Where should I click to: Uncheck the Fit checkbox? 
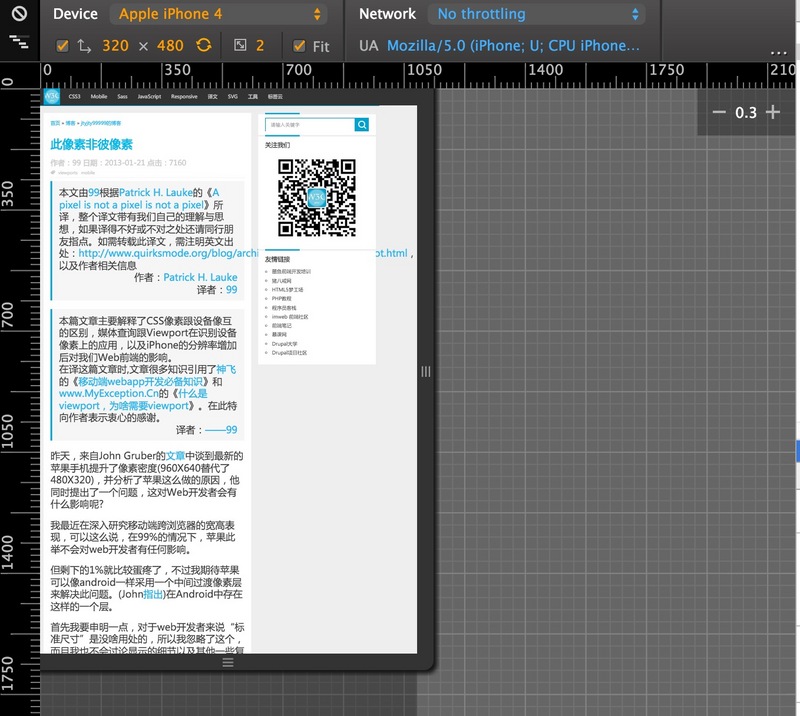(299, 46)
